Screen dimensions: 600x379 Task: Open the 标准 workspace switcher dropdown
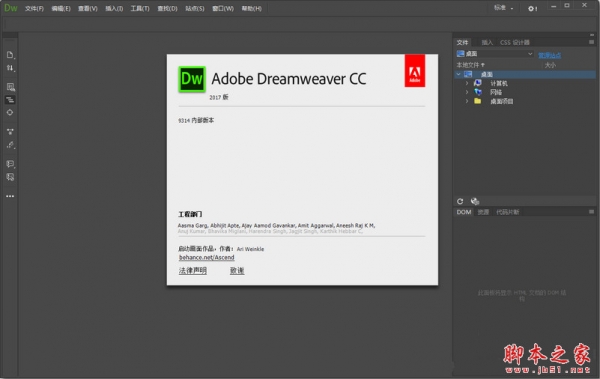503,8
